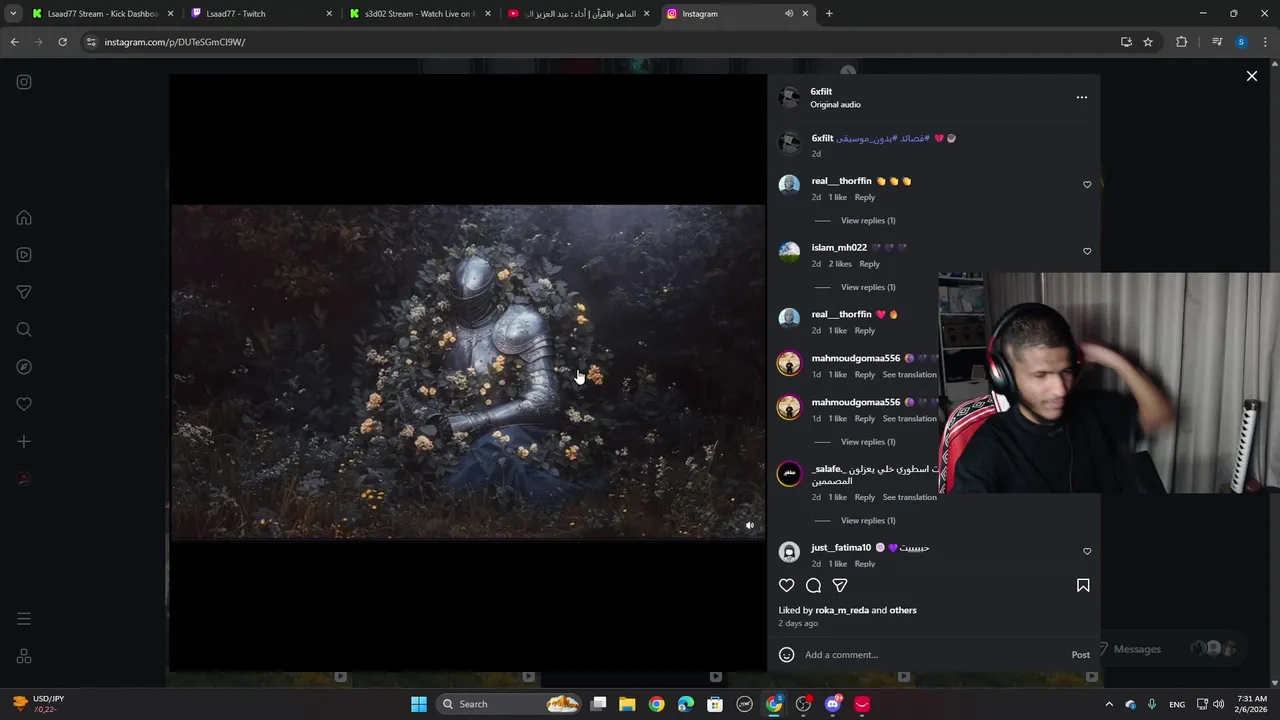
Task: Like just_fatima10's comment
Action: click(x=1087, y=551)
